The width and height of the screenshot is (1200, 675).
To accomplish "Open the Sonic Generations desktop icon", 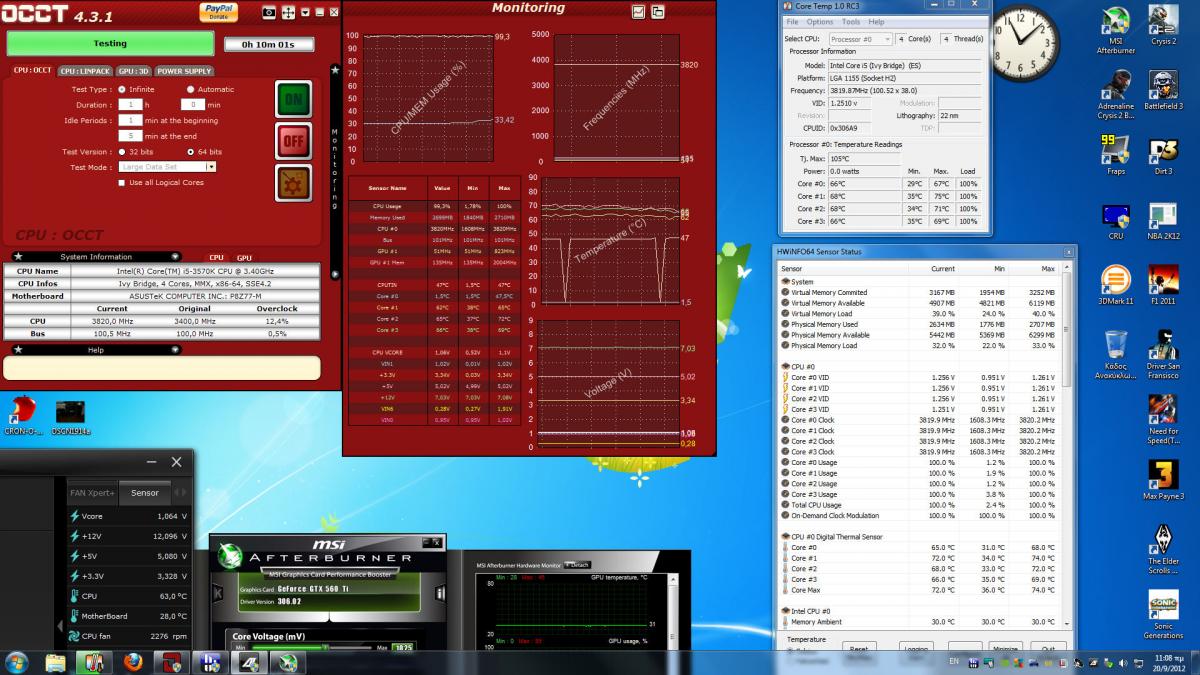I will [x=1163, y=615].
